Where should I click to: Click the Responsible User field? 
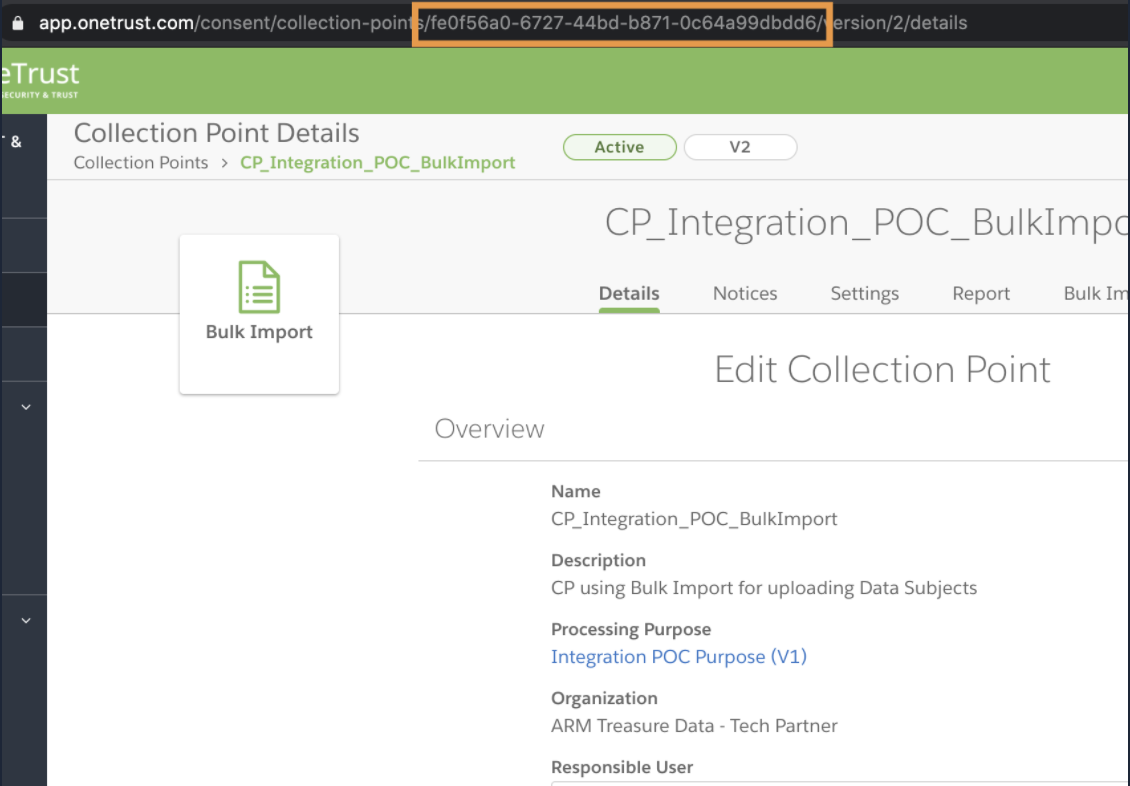pyautogui.click(x=840, y=782)
